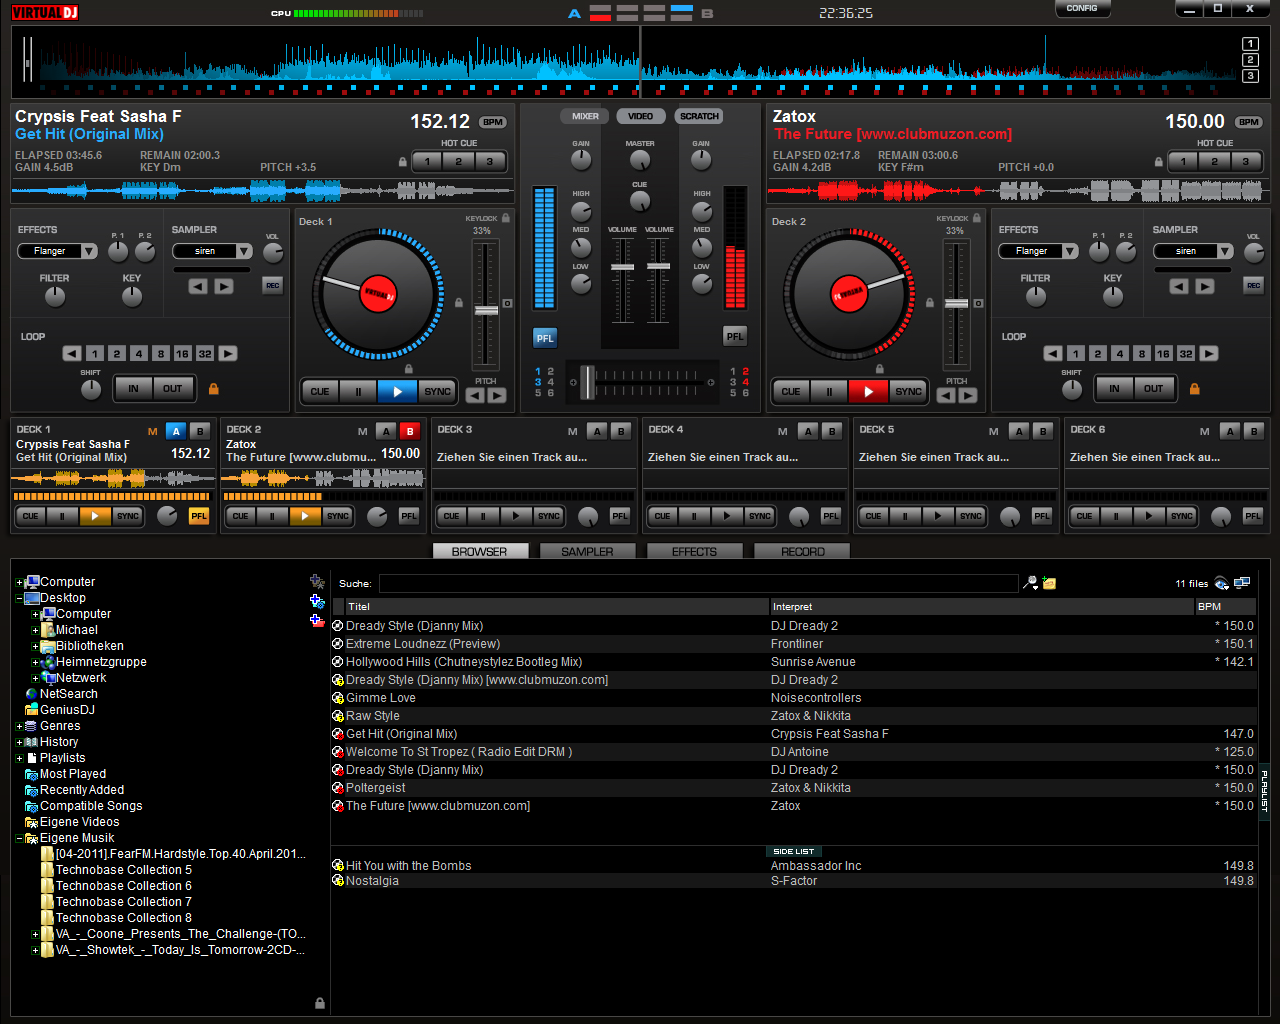Assign mini Deck 2 to crossfader B

tap(410, 431)
